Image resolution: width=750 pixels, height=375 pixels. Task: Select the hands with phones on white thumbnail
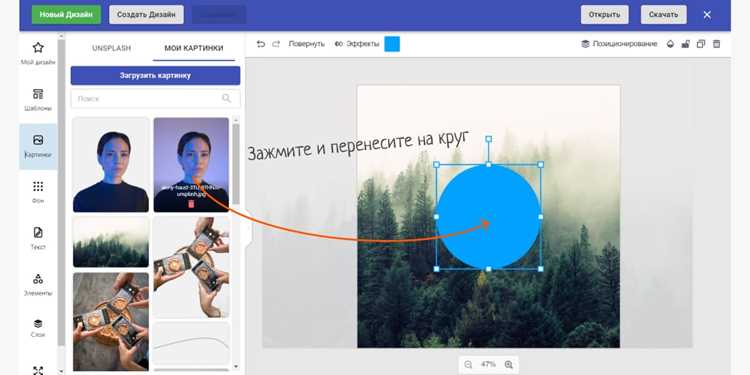[191, 267]
